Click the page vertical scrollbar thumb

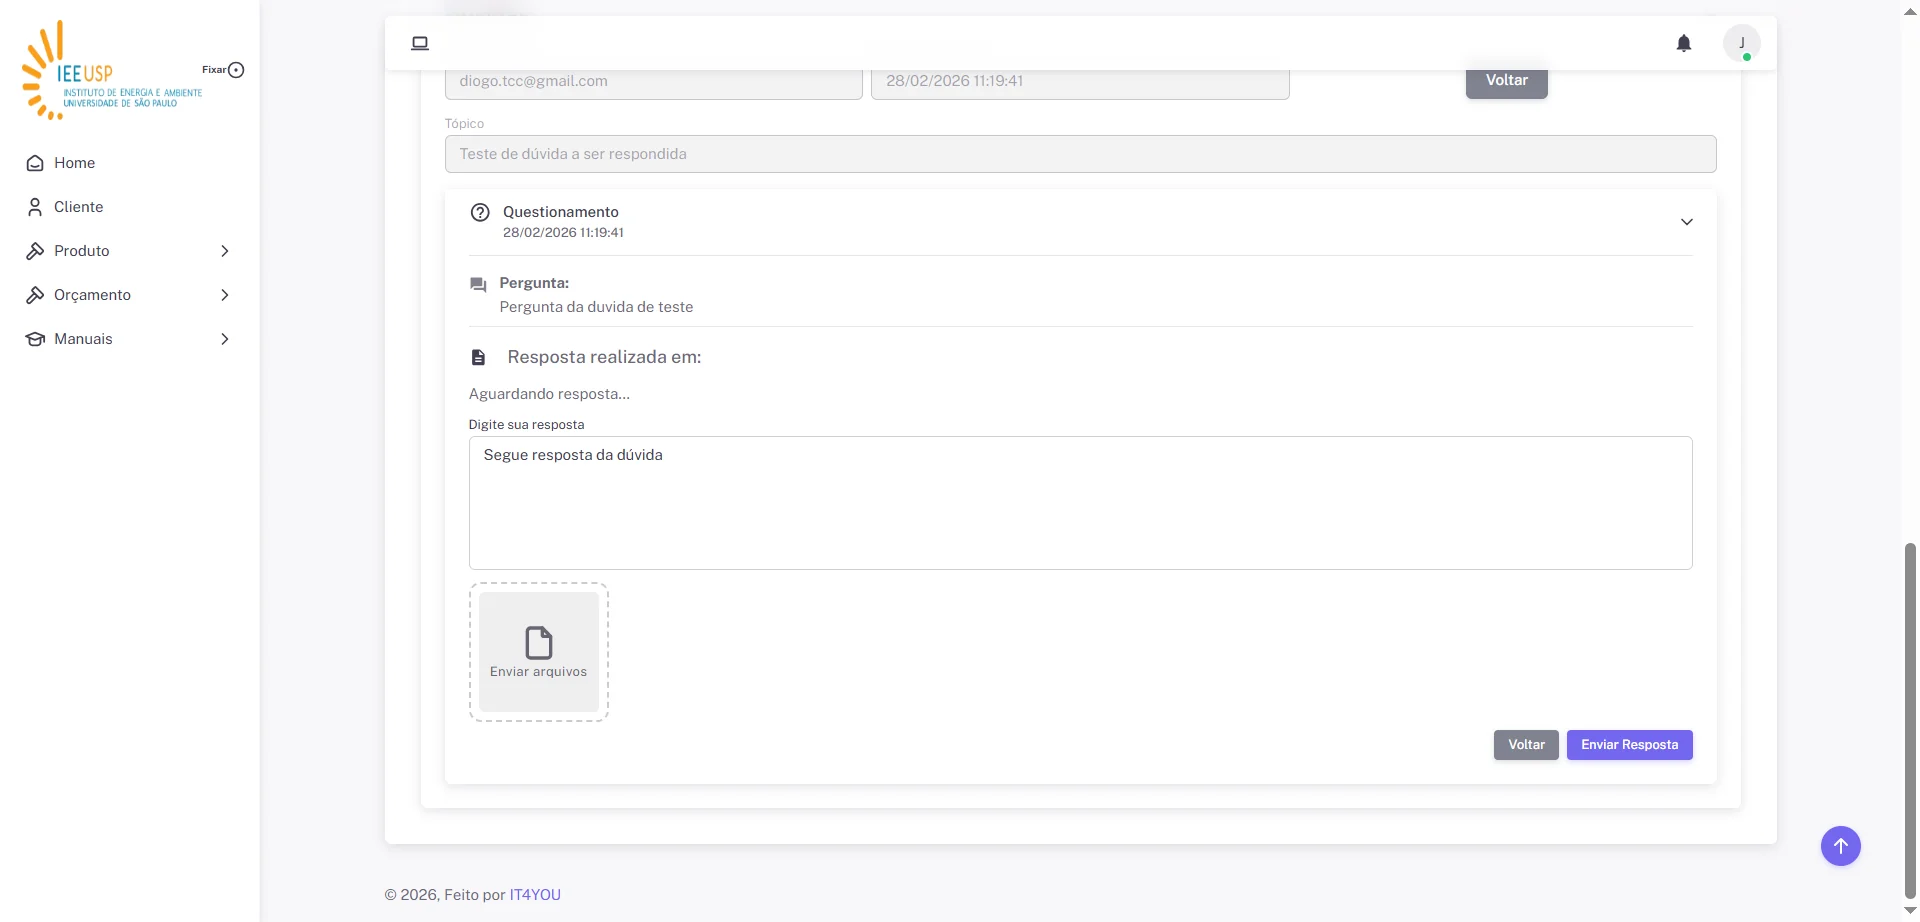[1910, 720]
